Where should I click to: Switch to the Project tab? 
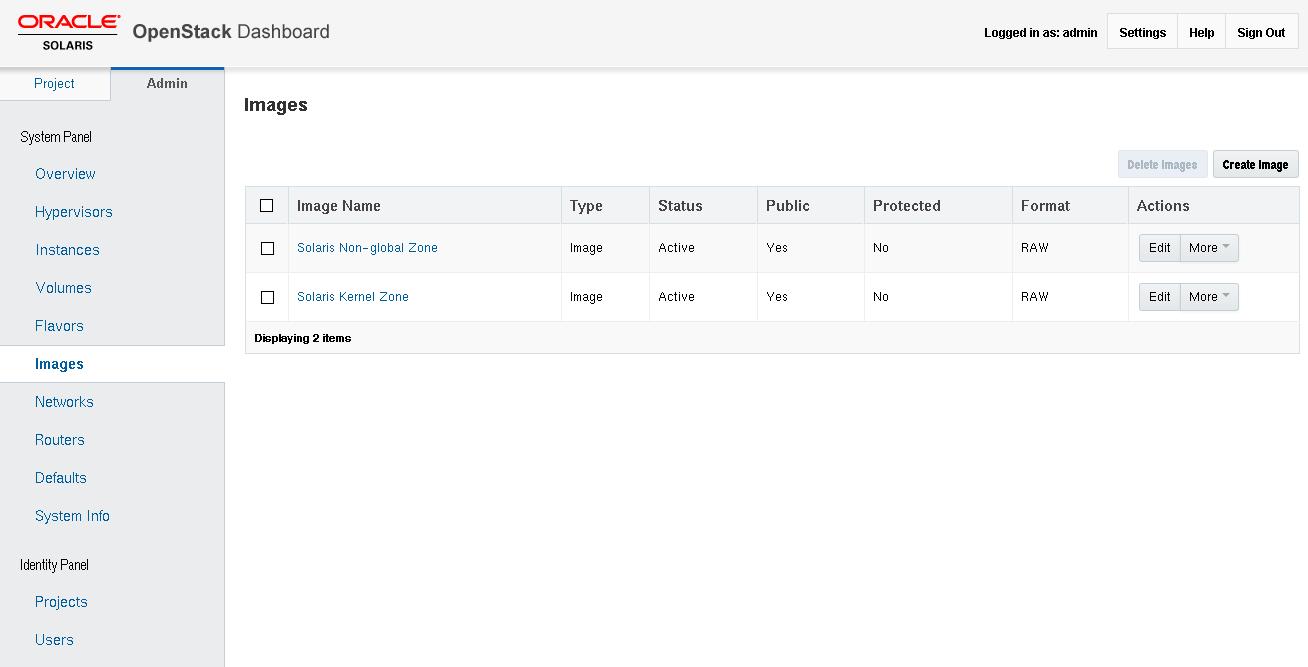54,84
